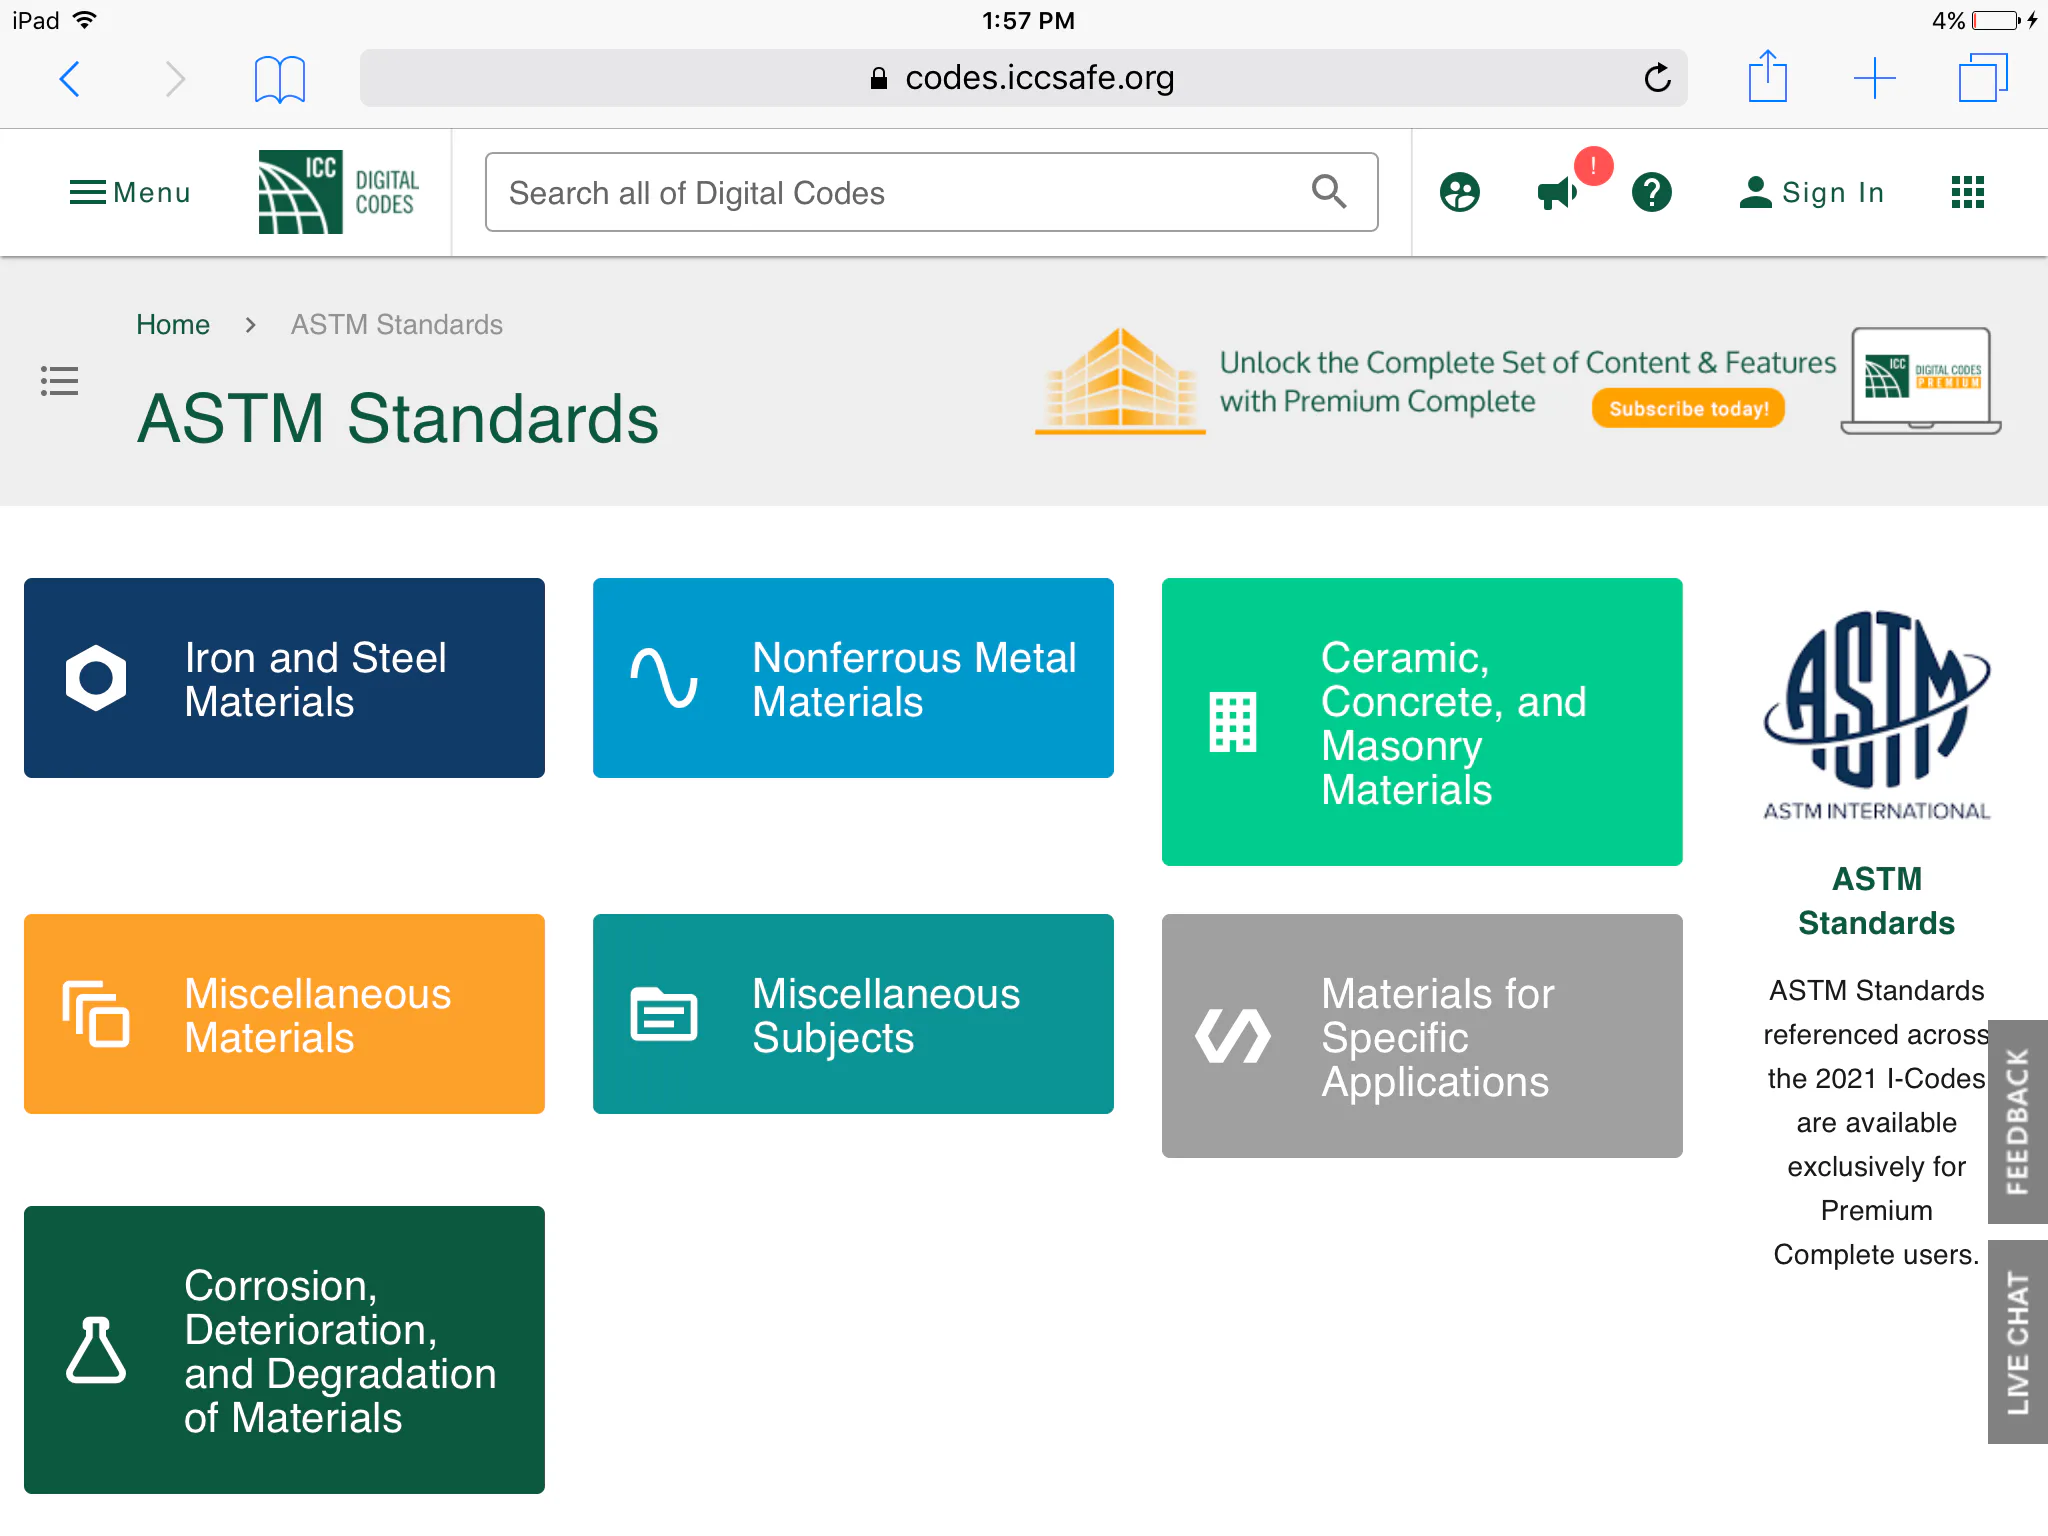Viewport: 2048px width, 1536px height.
Task: Open a new Safari tab
Action: coord(1874,78)
